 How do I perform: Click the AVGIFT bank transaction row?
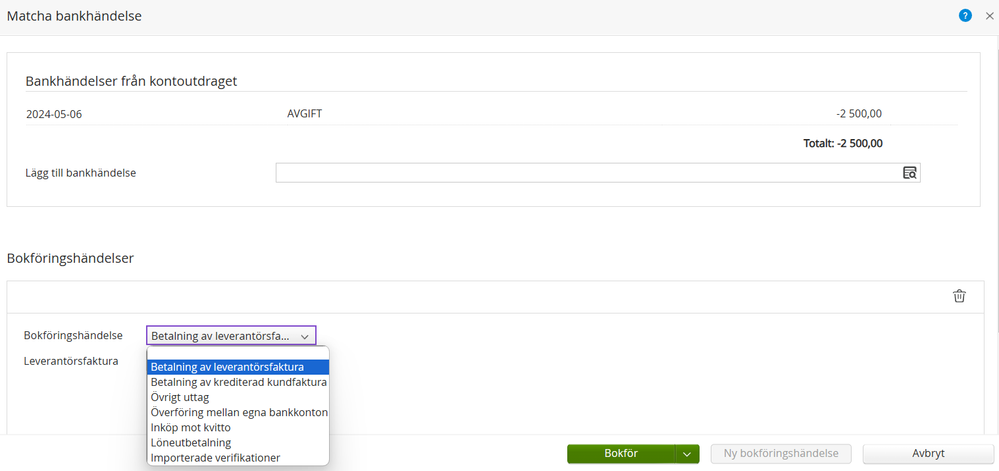(x=304, y=114)
